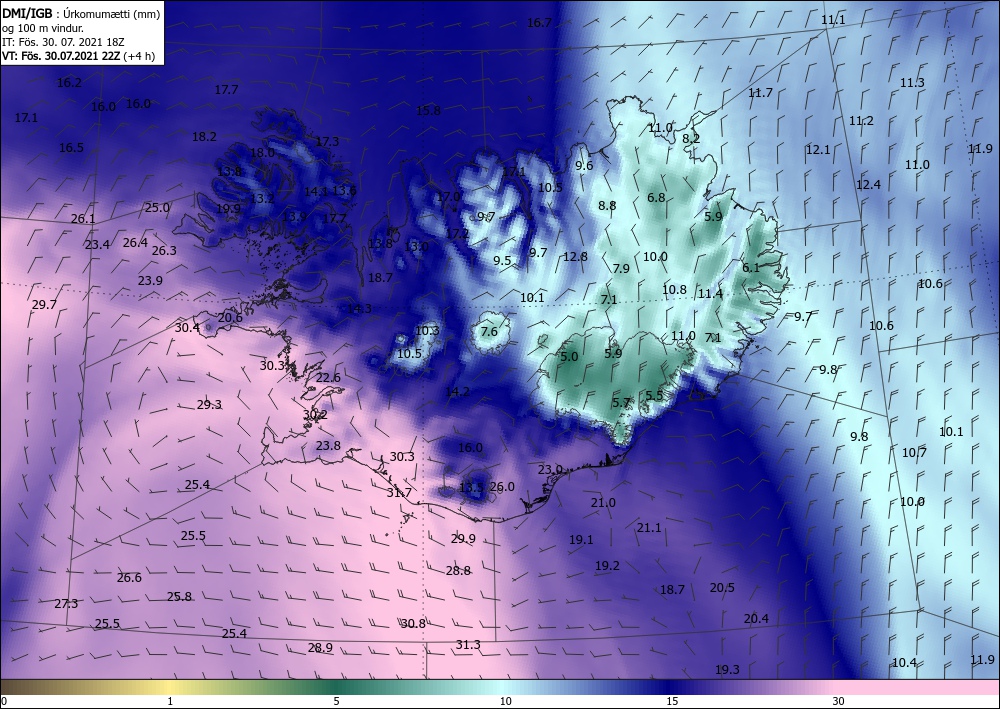Click the map value 7.9
This screenshot has height=709, width=1000.
(x=621, y=268)
